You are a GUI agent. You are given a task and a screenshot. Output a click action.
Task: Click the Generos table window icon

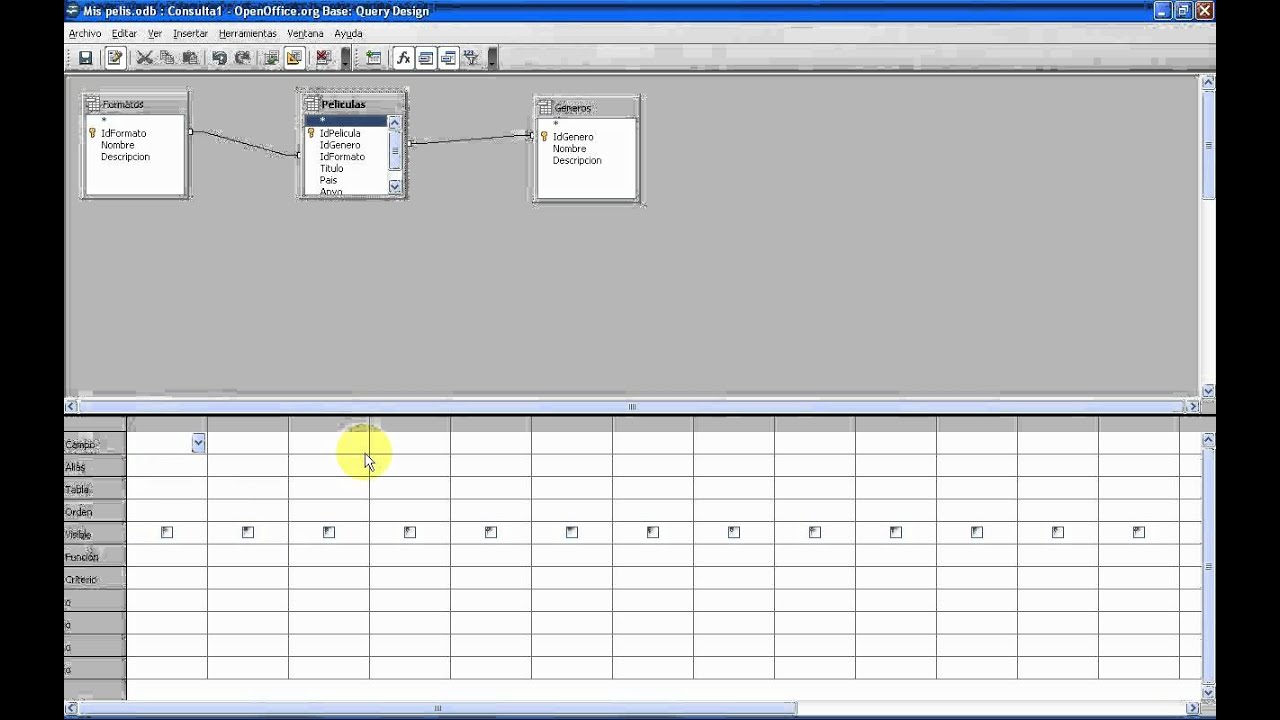point(545,108)
